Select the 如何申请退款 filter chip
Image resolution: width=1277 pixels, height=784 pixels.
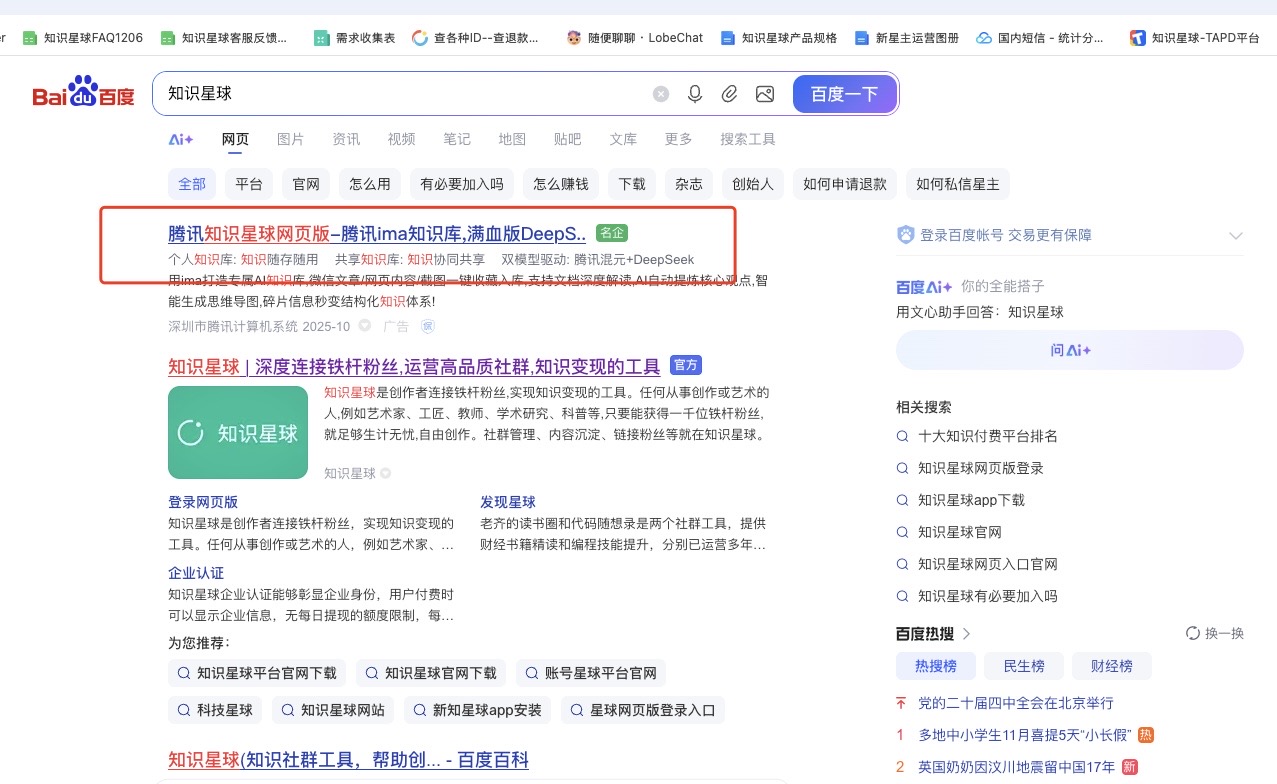click(x=845, y=184)
